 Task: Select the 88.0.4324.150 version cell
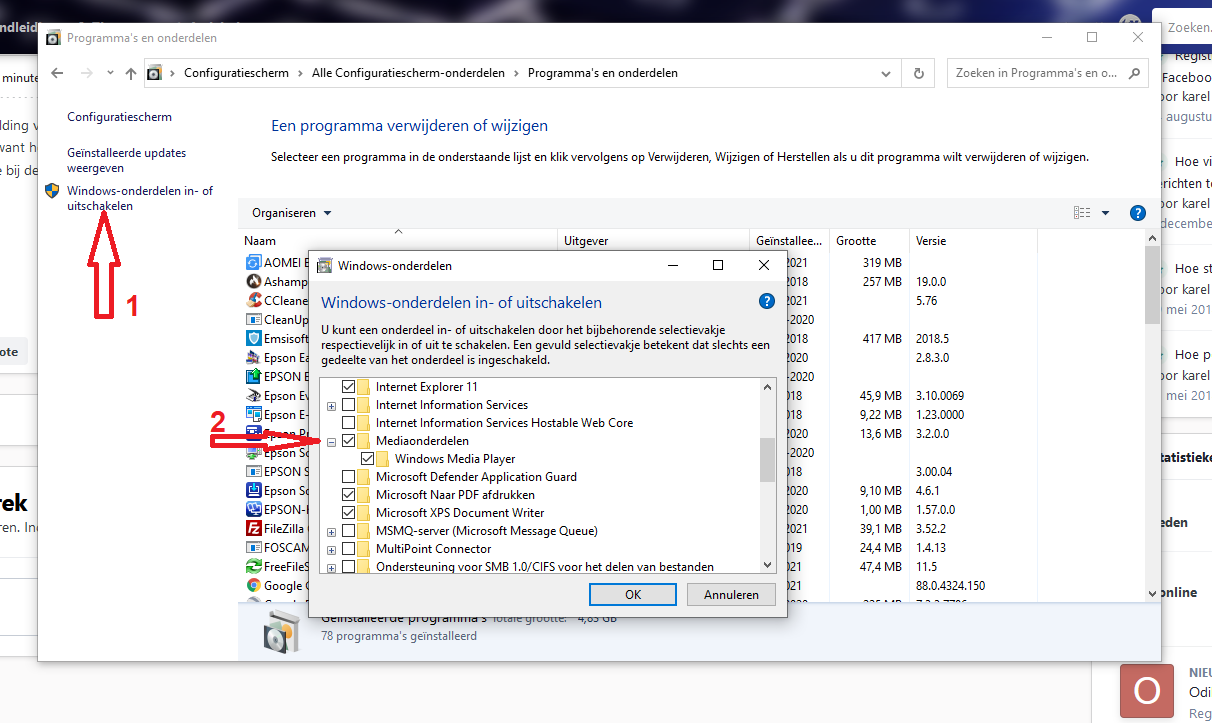[x=951, y=585]
